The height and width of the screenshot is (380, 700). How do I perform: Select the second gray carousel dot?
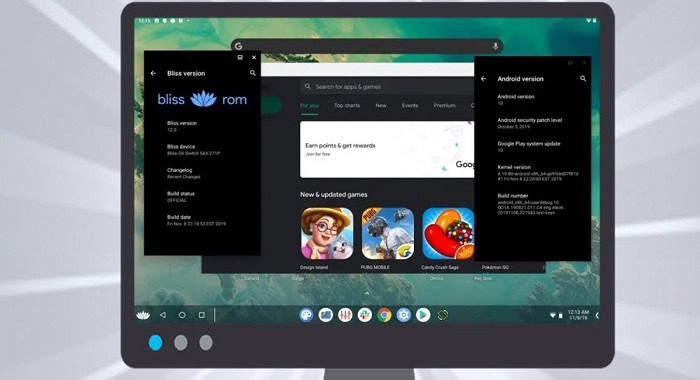tap(206, 343)
